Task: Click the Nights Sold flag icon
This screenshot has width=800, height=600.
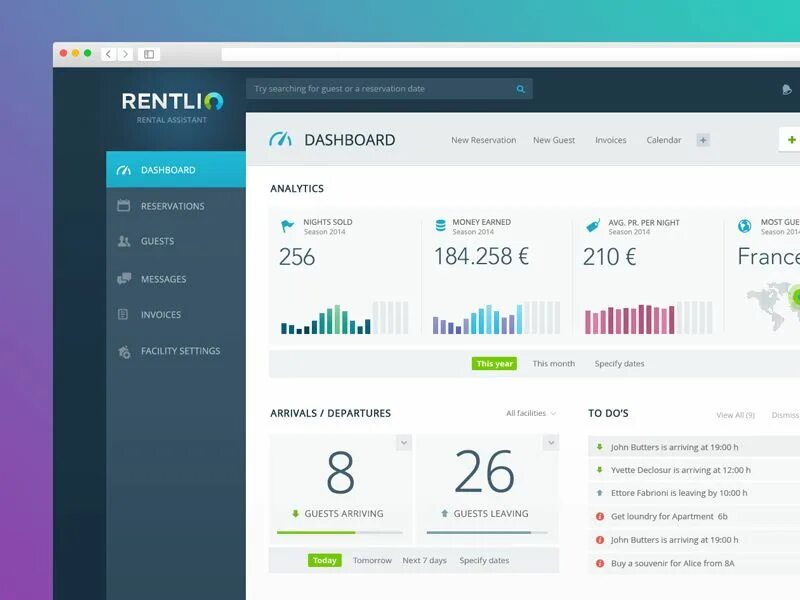Action: coord(287,226)
